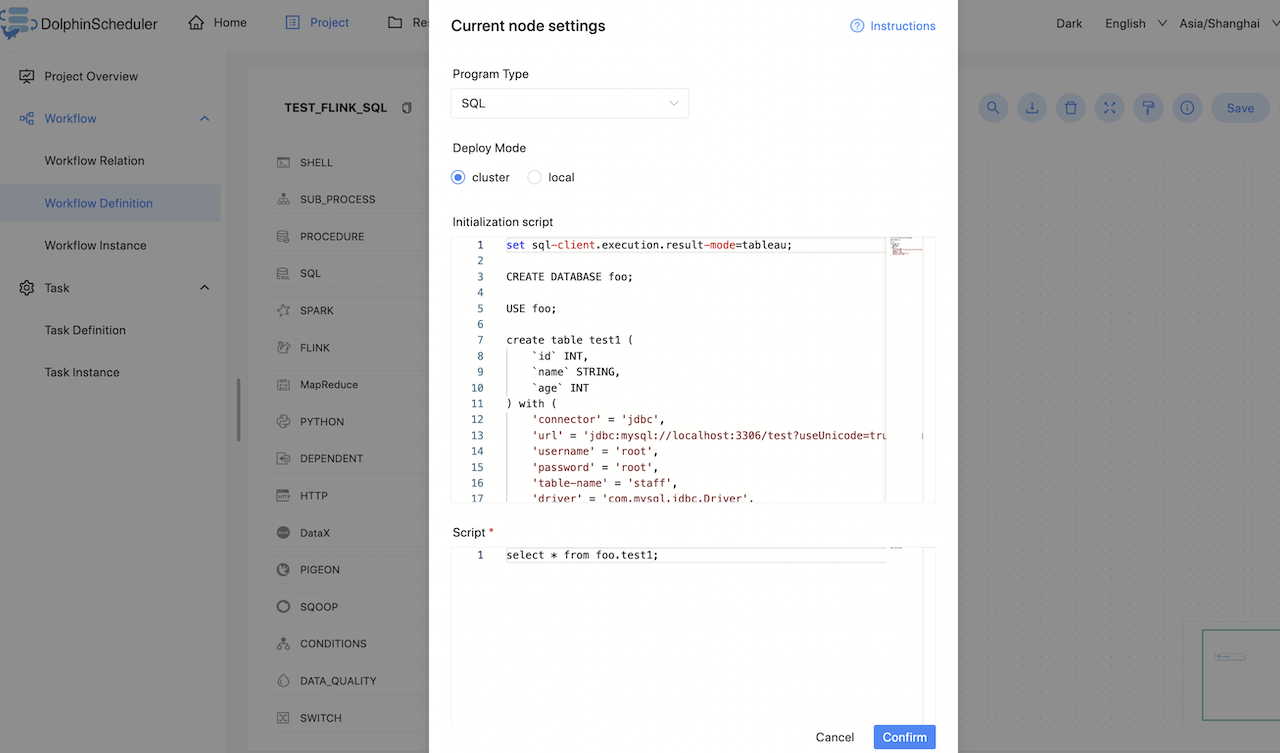Screen dimensions: 1280x753
Task: Click the Cancel button
Action: pos(835,737)
